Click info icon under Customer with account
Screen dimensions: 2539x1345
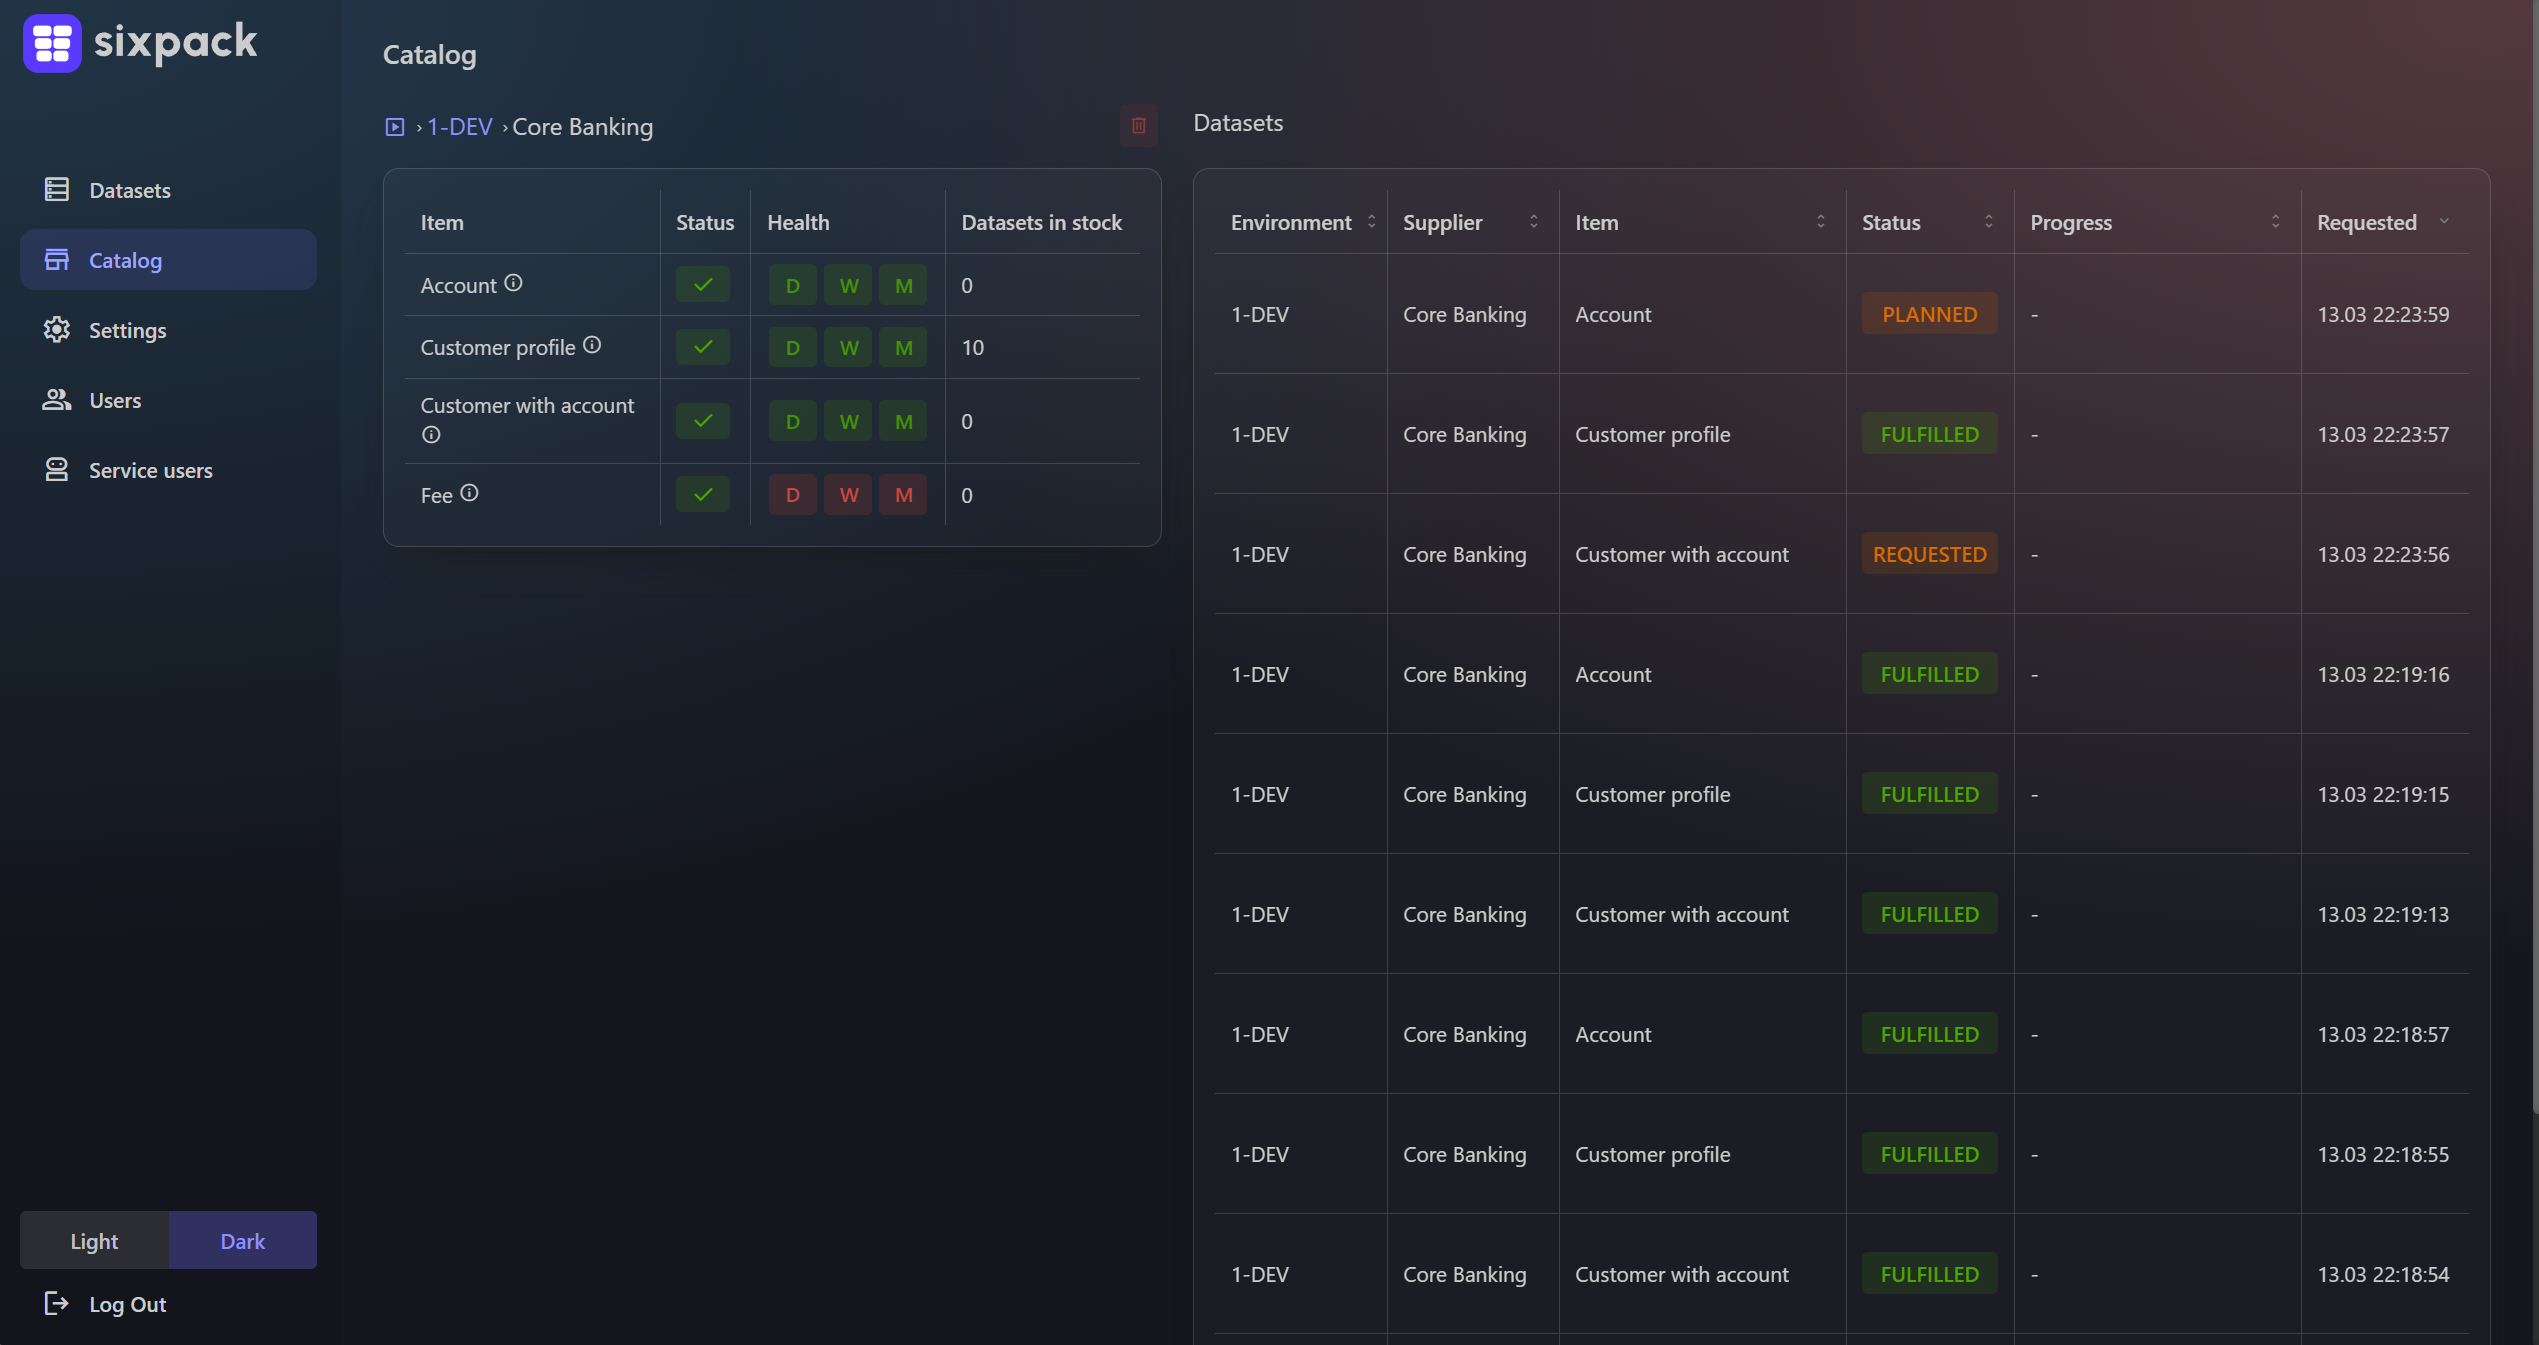click(431, 435)
